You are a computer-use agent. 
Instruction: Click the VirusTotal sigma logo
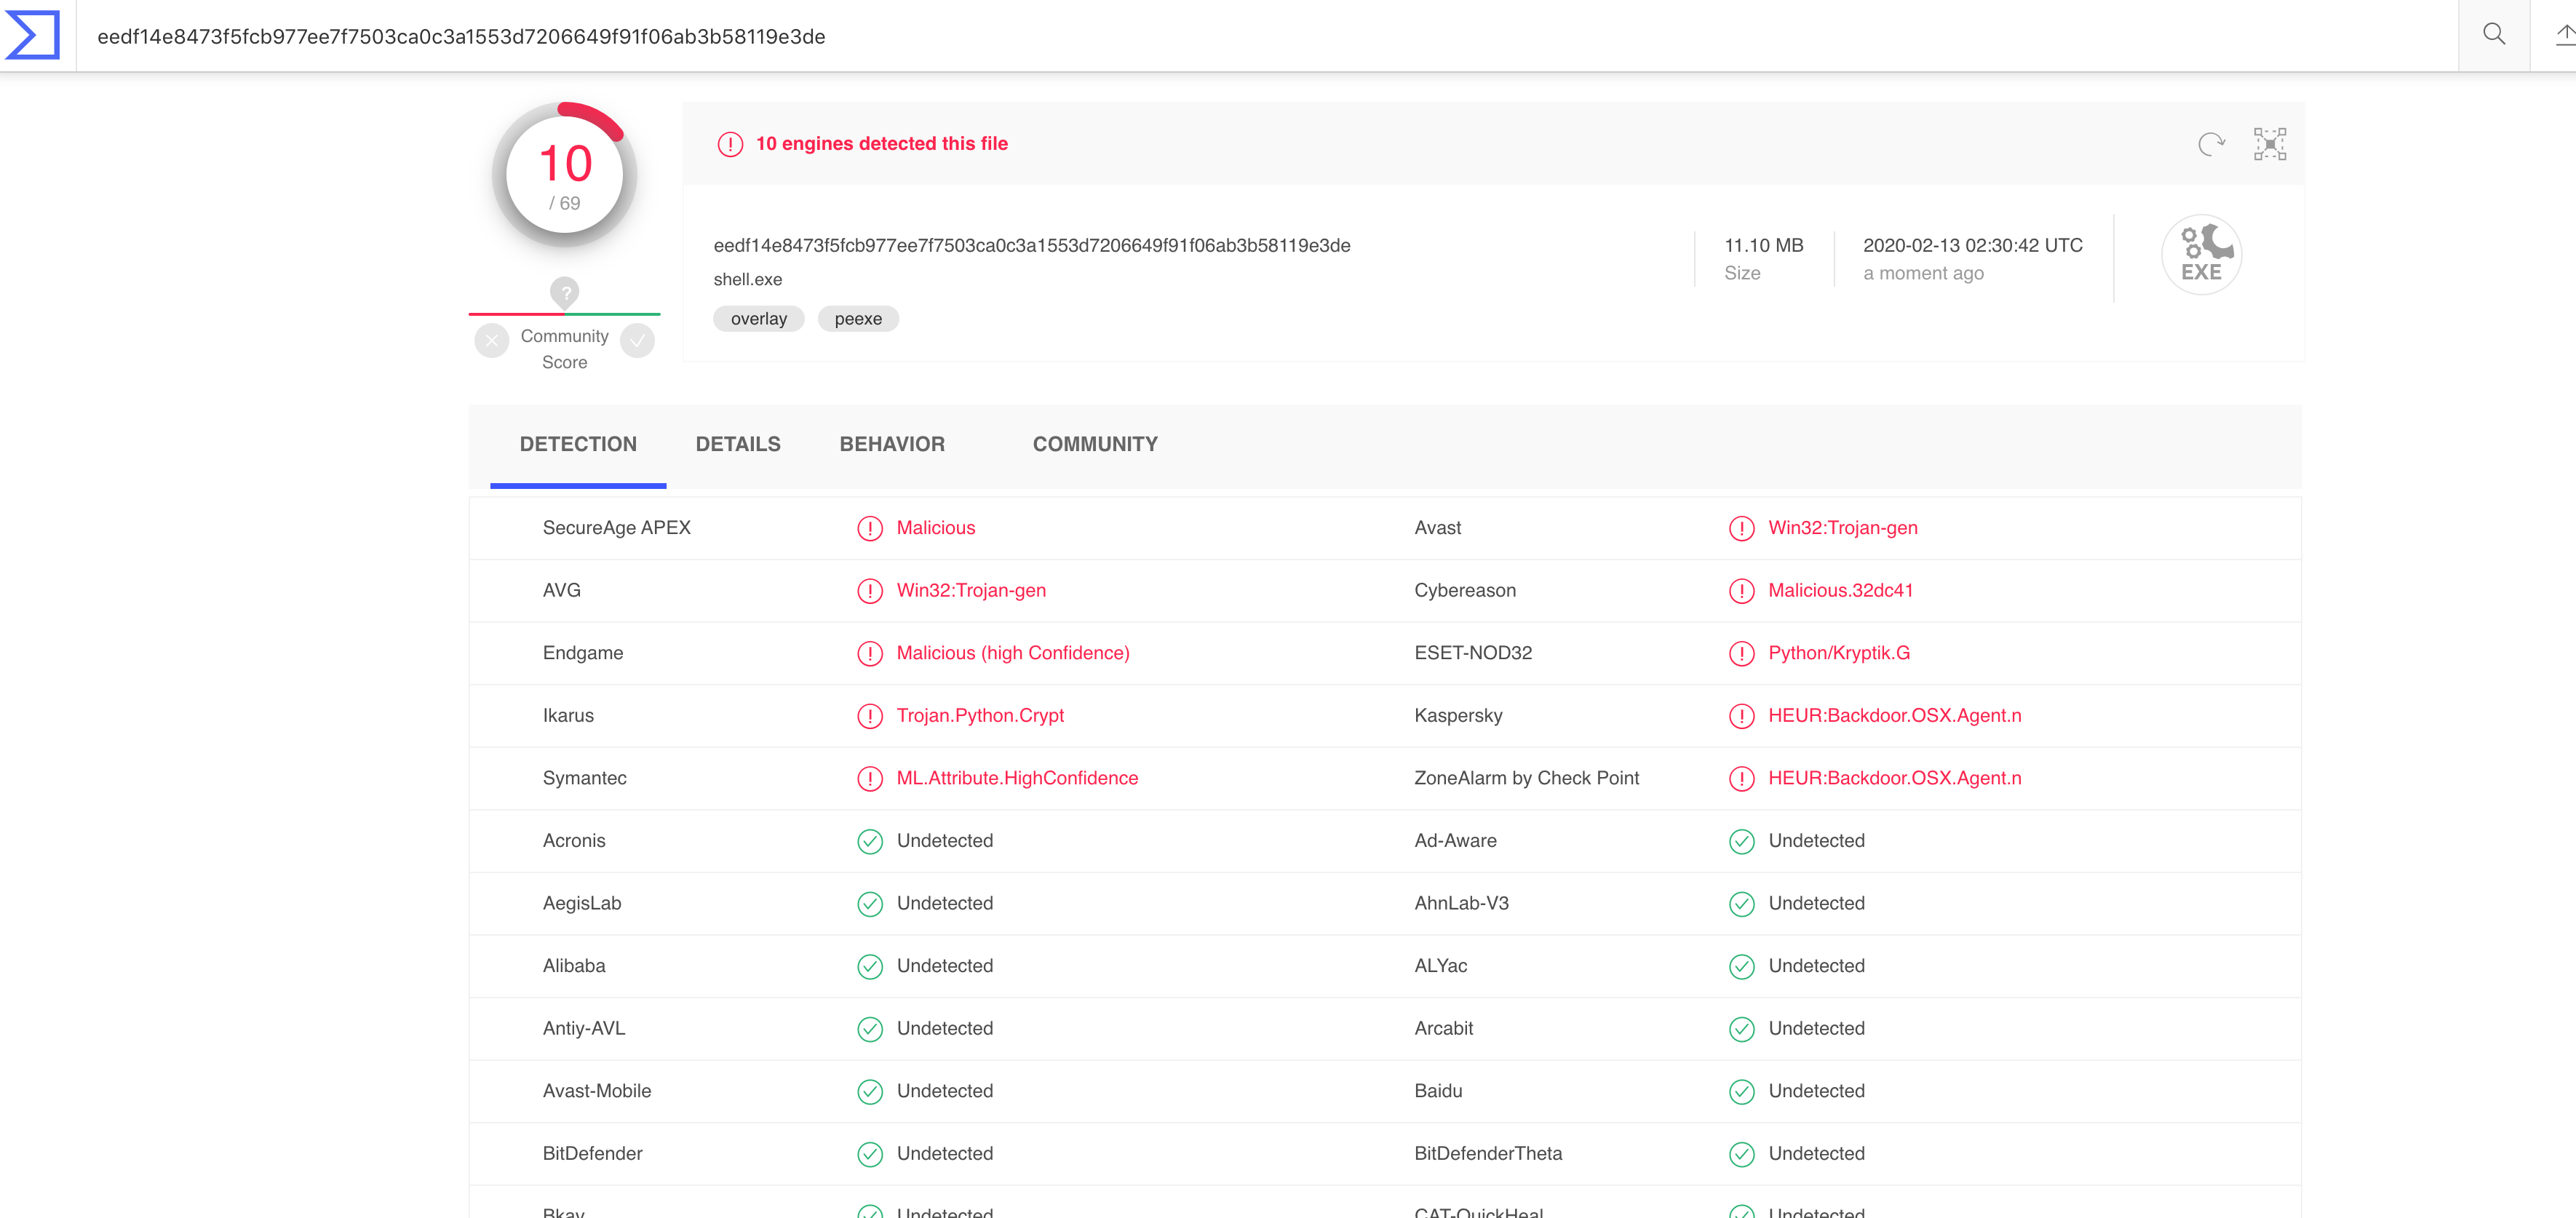[x=32, y=35]
